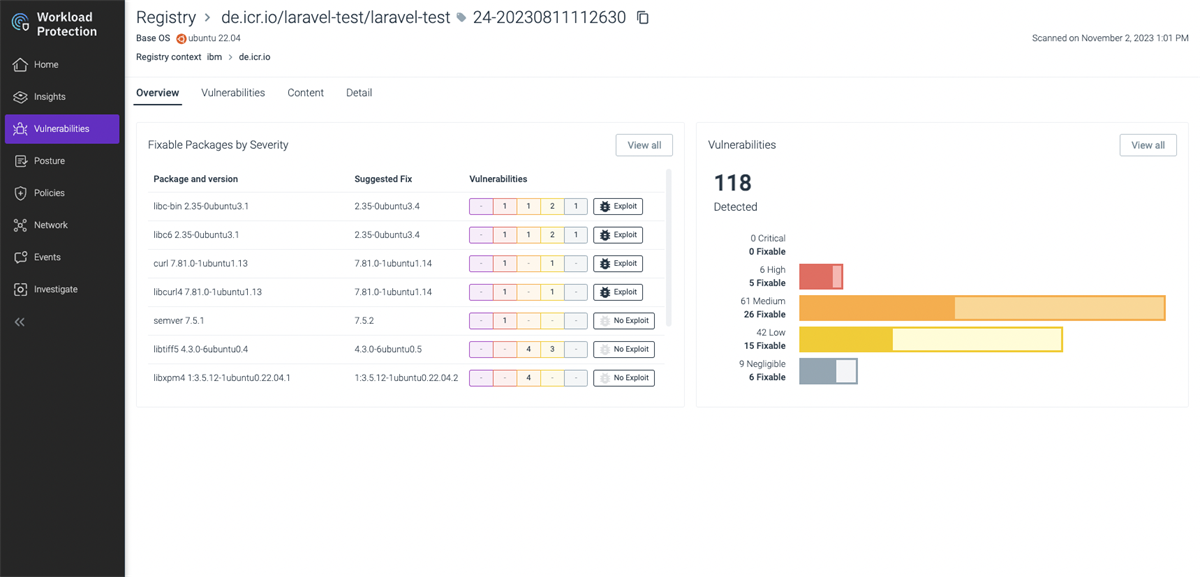Open the de.icr.io registry context link
Viewport: 1200px width, 577px height.
tap(254, 57)
